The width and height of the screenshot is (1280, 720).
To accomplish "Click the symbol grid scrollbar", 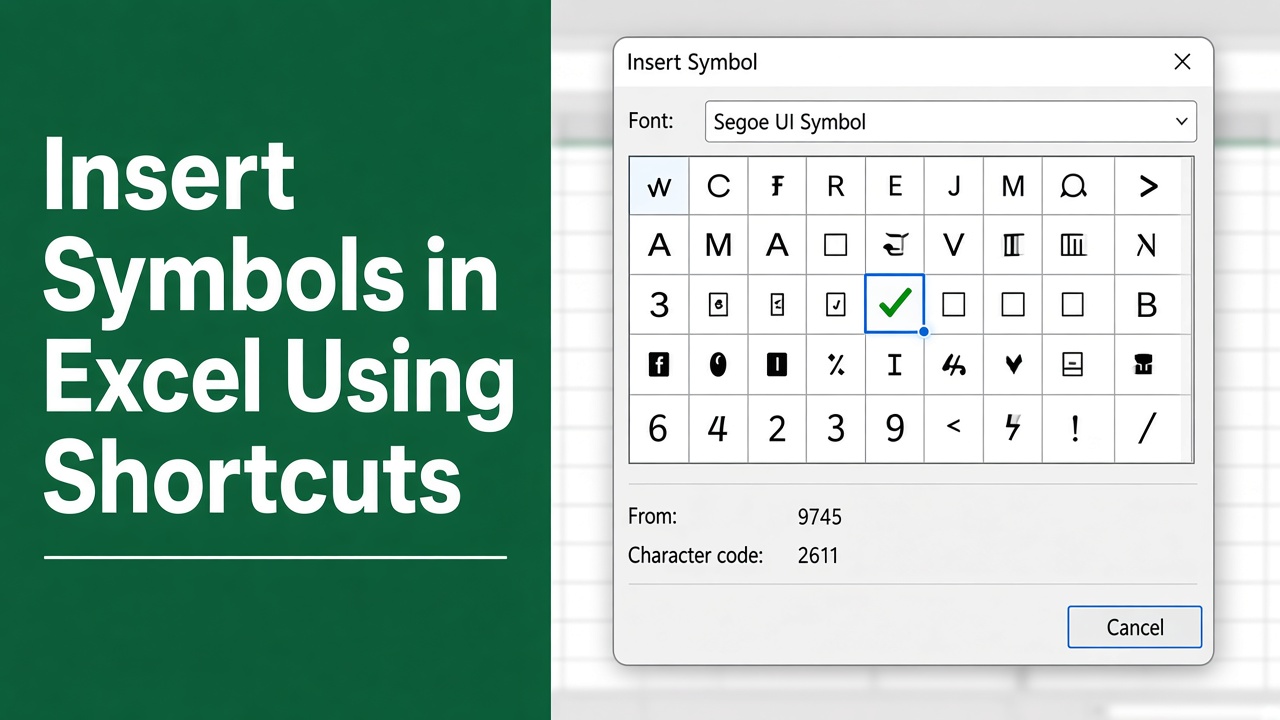I will [x=1187, y=309].
